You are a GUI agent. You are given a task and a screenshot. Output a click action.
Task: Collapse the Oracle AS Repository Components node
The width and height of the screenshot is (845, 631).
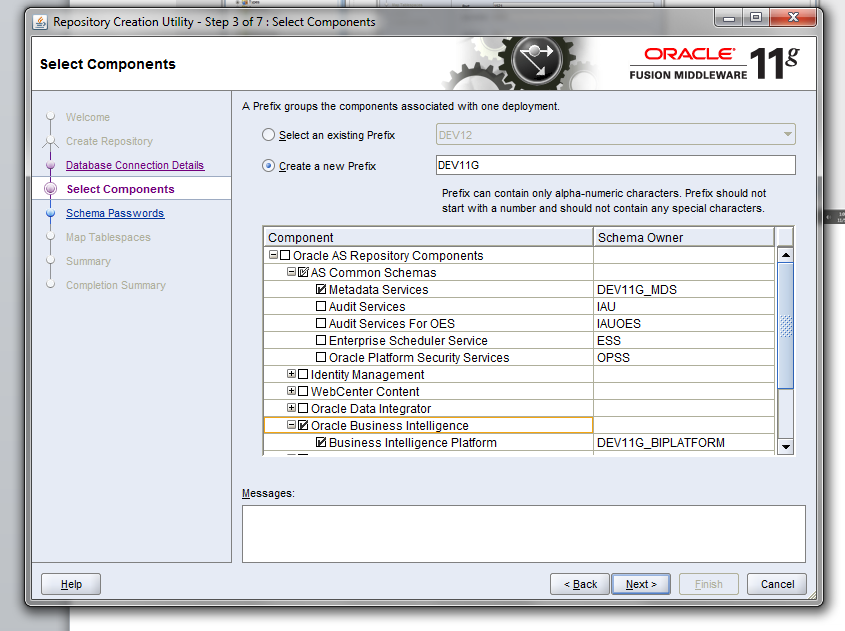point(273,255)
